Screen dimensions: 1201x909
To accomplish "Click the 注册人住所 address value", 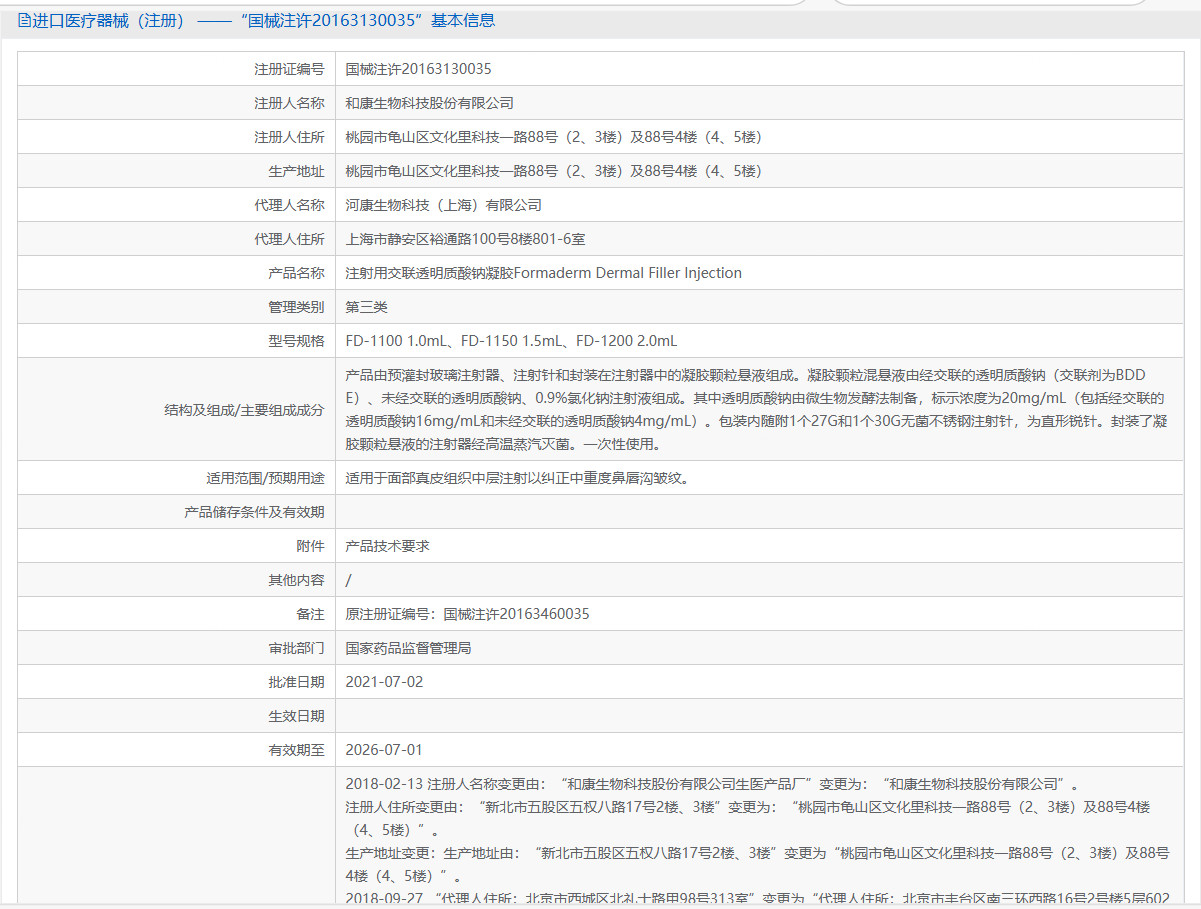I will pos(554,137).
